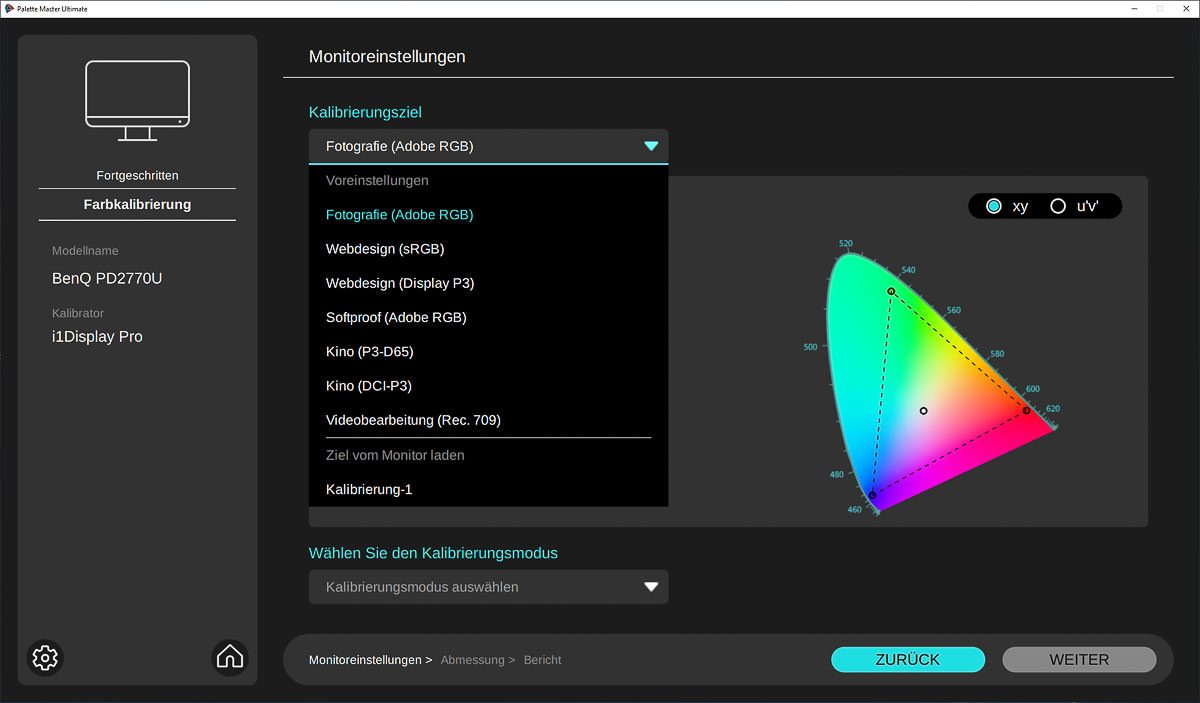
Task: Select the u'v' chromaticity radio button
Action: pyautogui.click(x=1058, y=206)
